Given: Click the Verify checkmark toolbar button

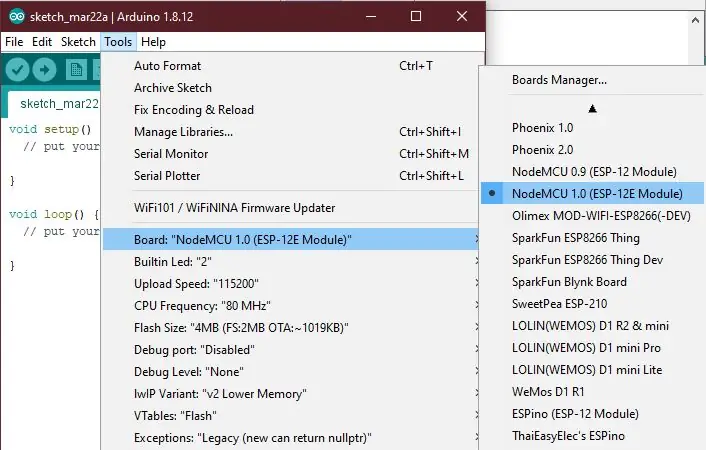Looking at the screenshot, I should tap(17, 70).
